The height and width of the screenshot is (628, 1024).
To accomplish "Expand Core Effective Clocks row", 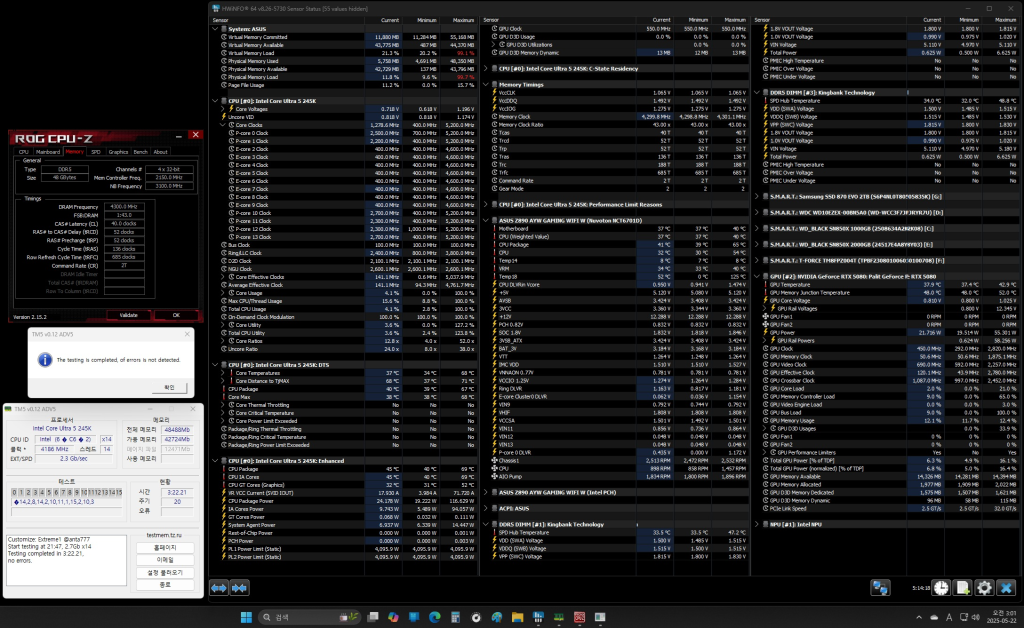I will pyautogui.click(x=223, y=277).
